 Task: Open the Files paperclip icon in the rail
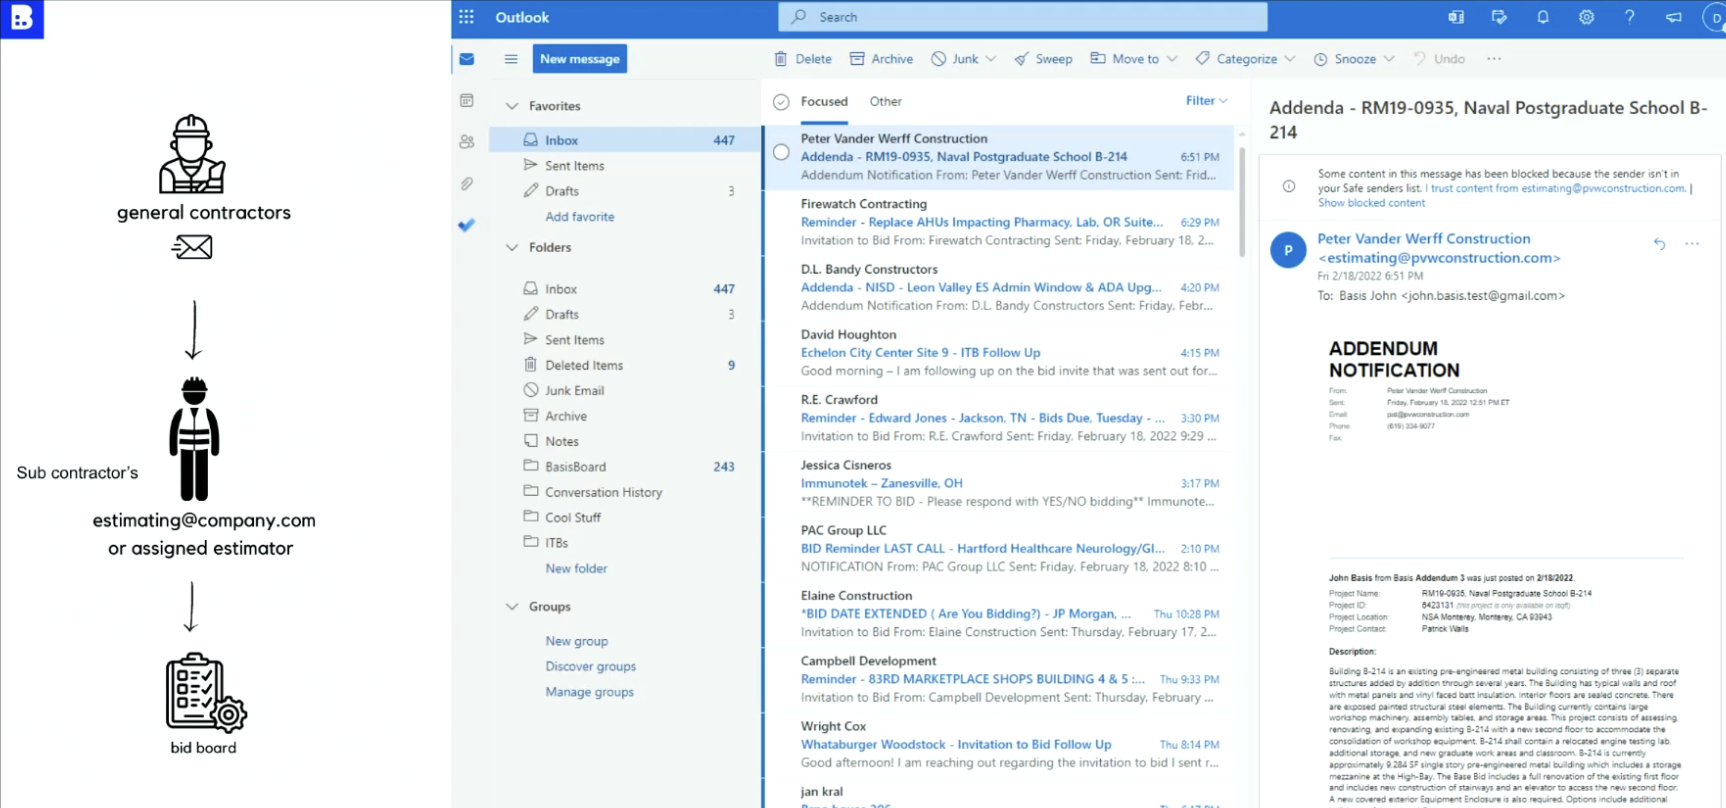pos(466,184)
